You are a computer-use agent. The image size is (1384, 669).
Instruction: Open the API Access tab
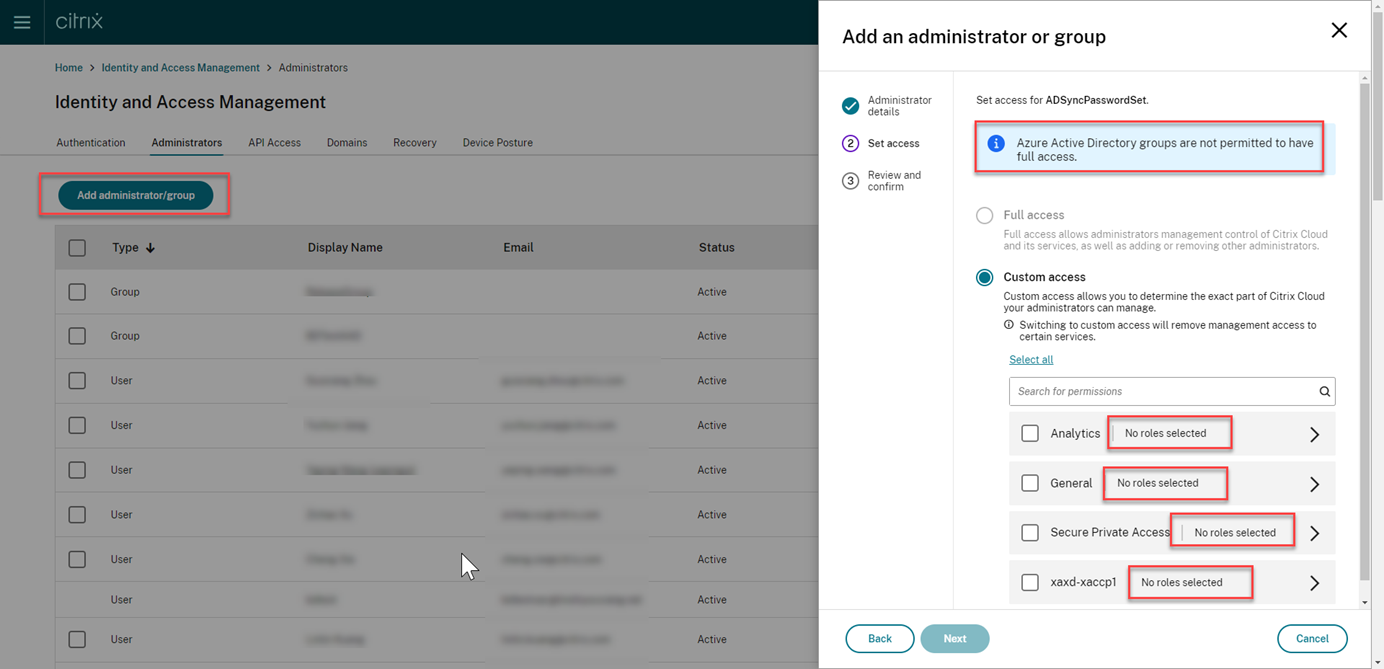tap(275, 143)
